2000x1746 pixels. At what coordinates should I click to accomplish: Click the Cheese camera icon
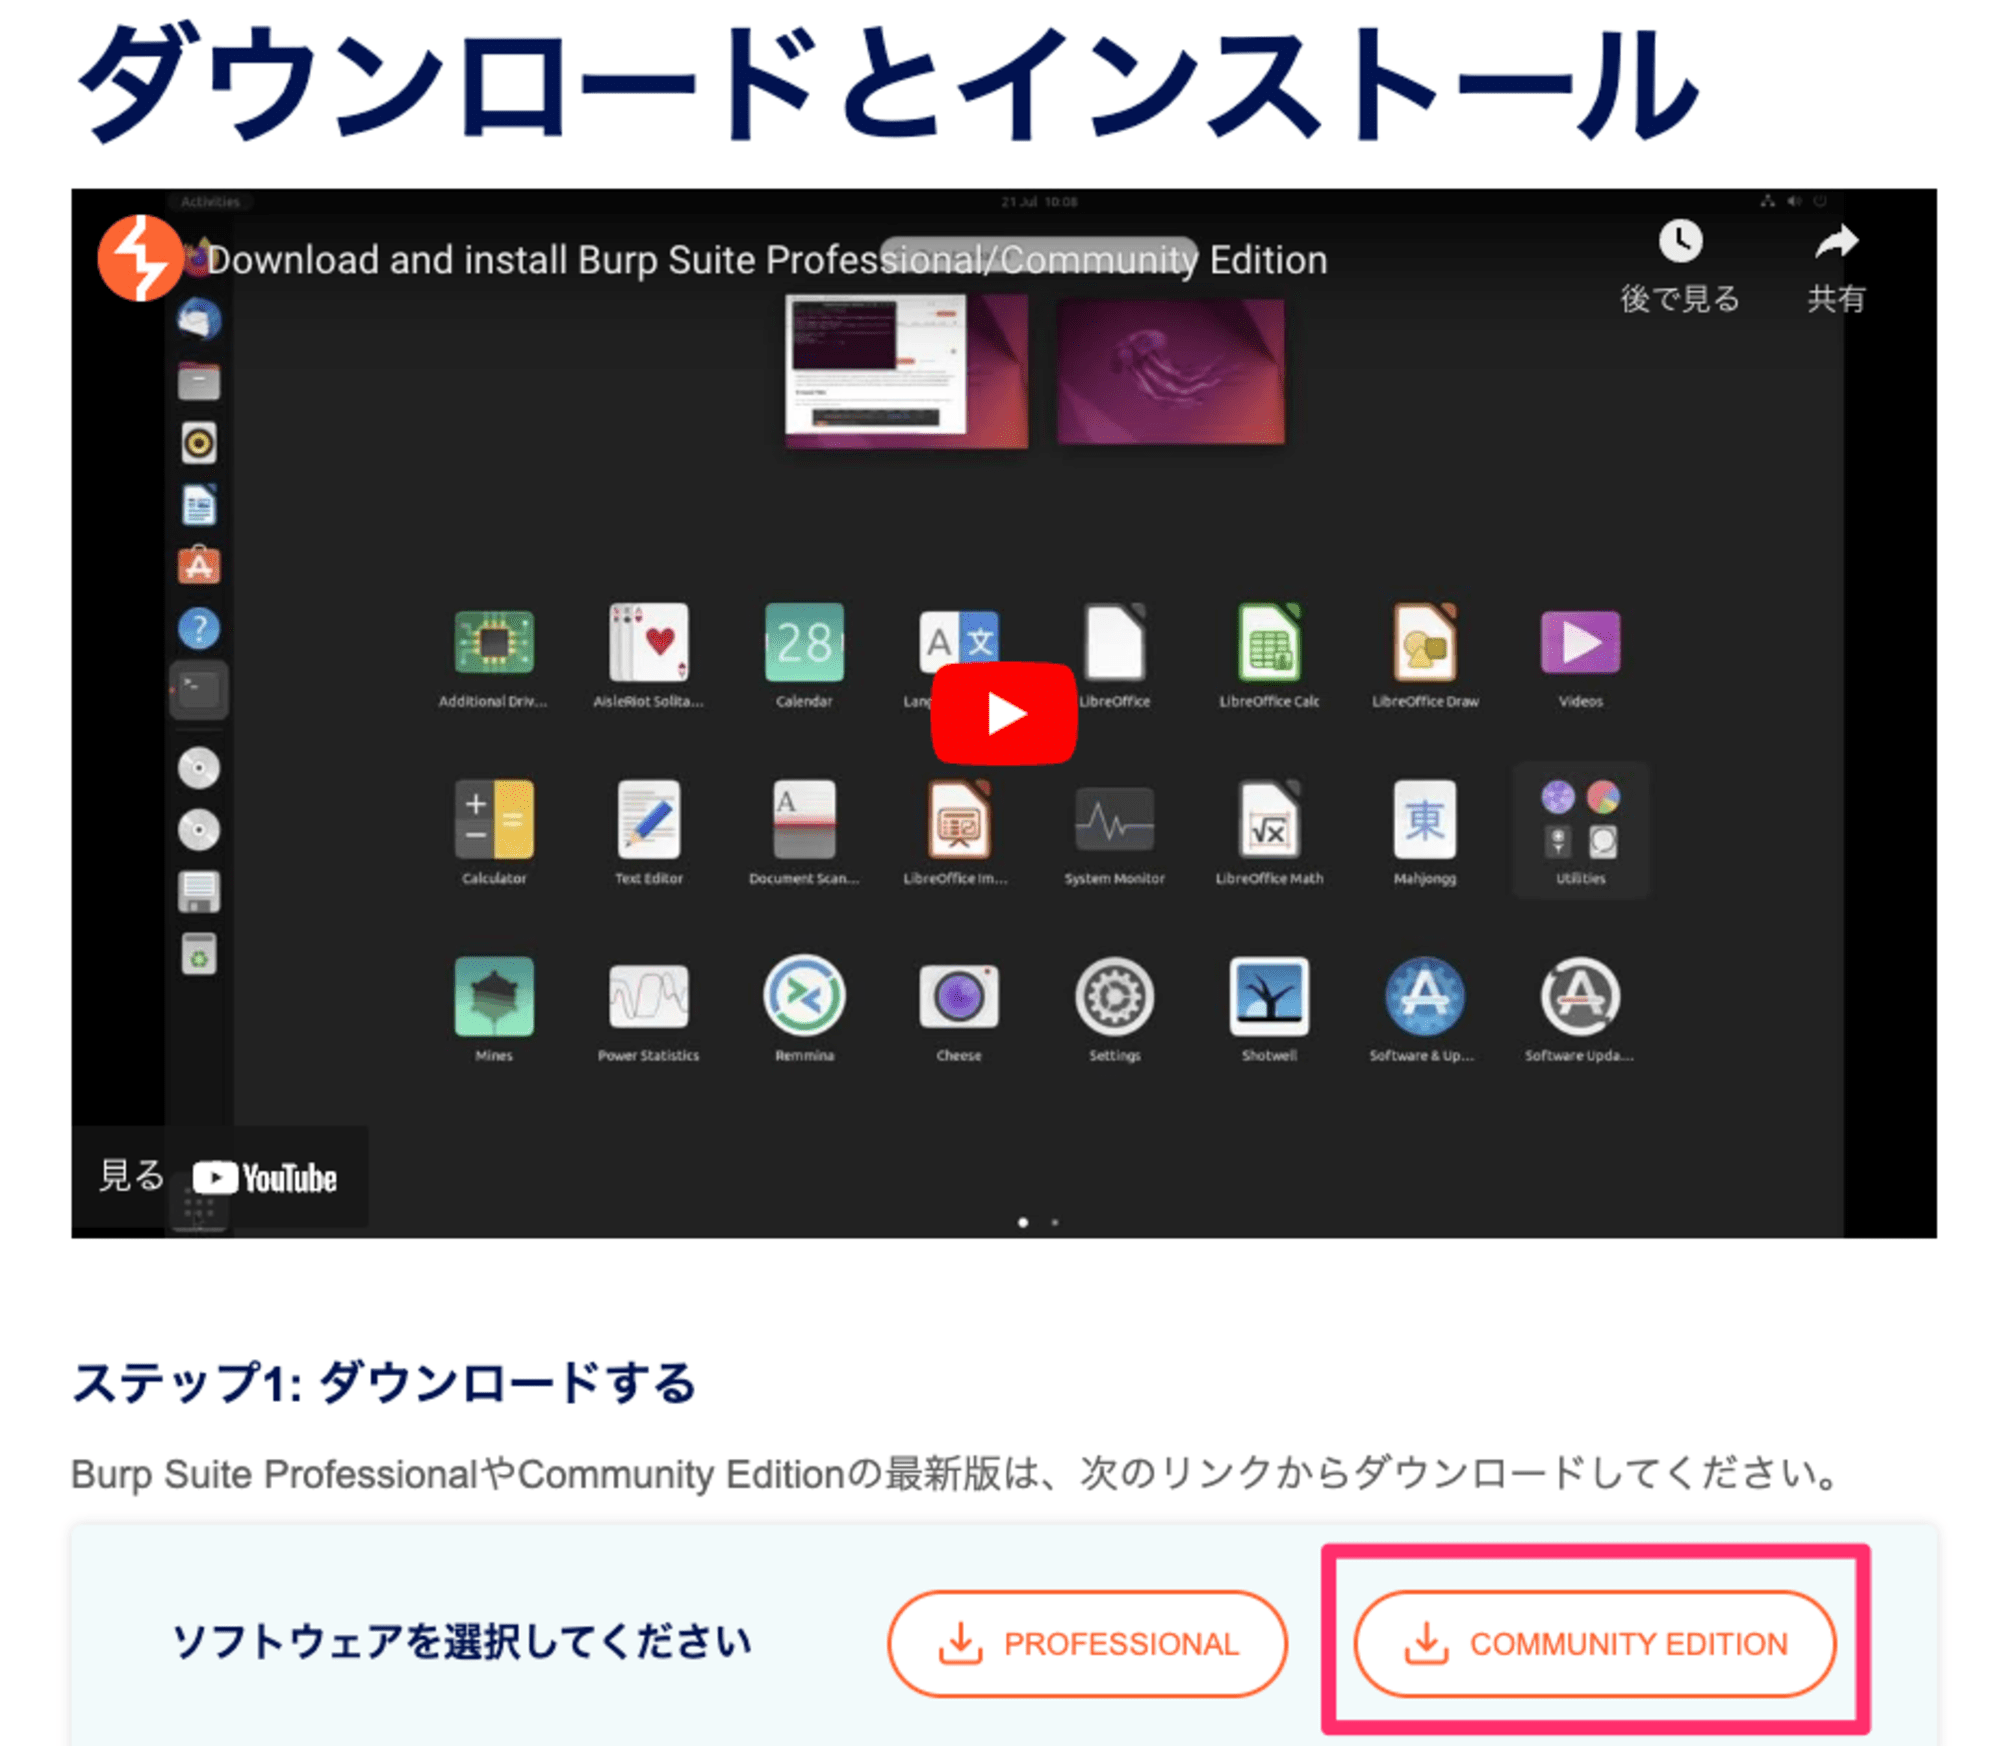pos(959,997)
